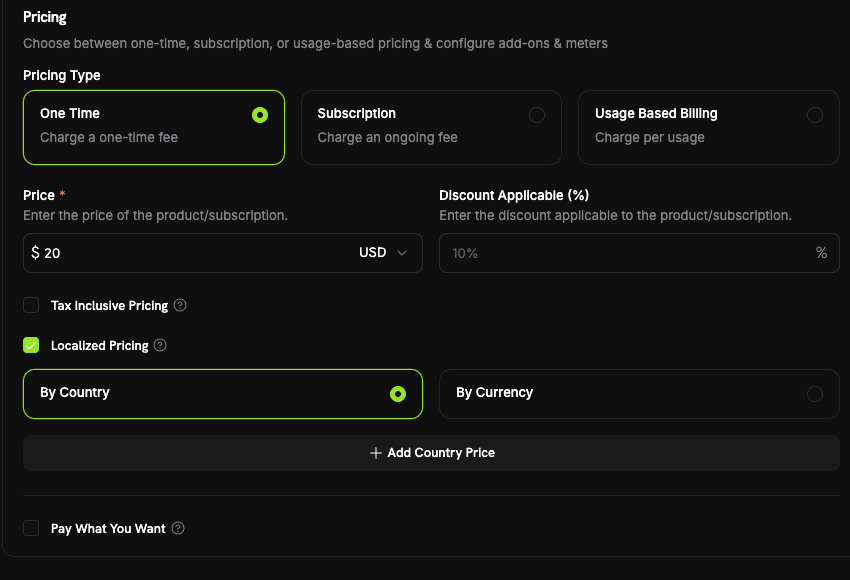
Task: Click the 'Charge a one-time fee' description
Action: coord(109,138)
